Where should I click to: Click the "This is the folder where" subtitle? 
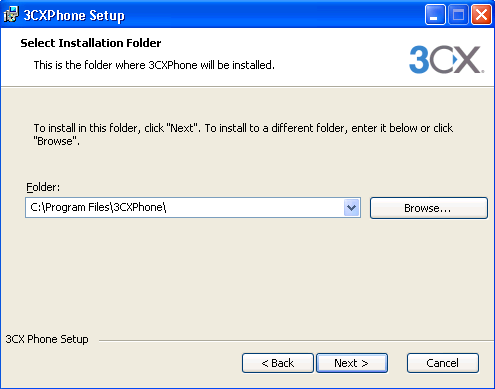point(154,65)
